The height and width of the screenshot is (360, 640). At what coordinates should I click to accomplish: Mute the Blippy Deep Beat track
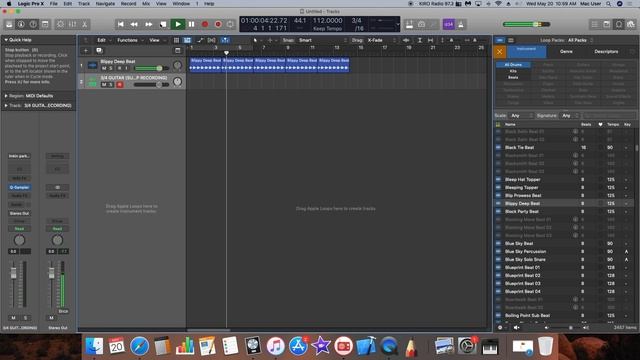coord(104,68)
